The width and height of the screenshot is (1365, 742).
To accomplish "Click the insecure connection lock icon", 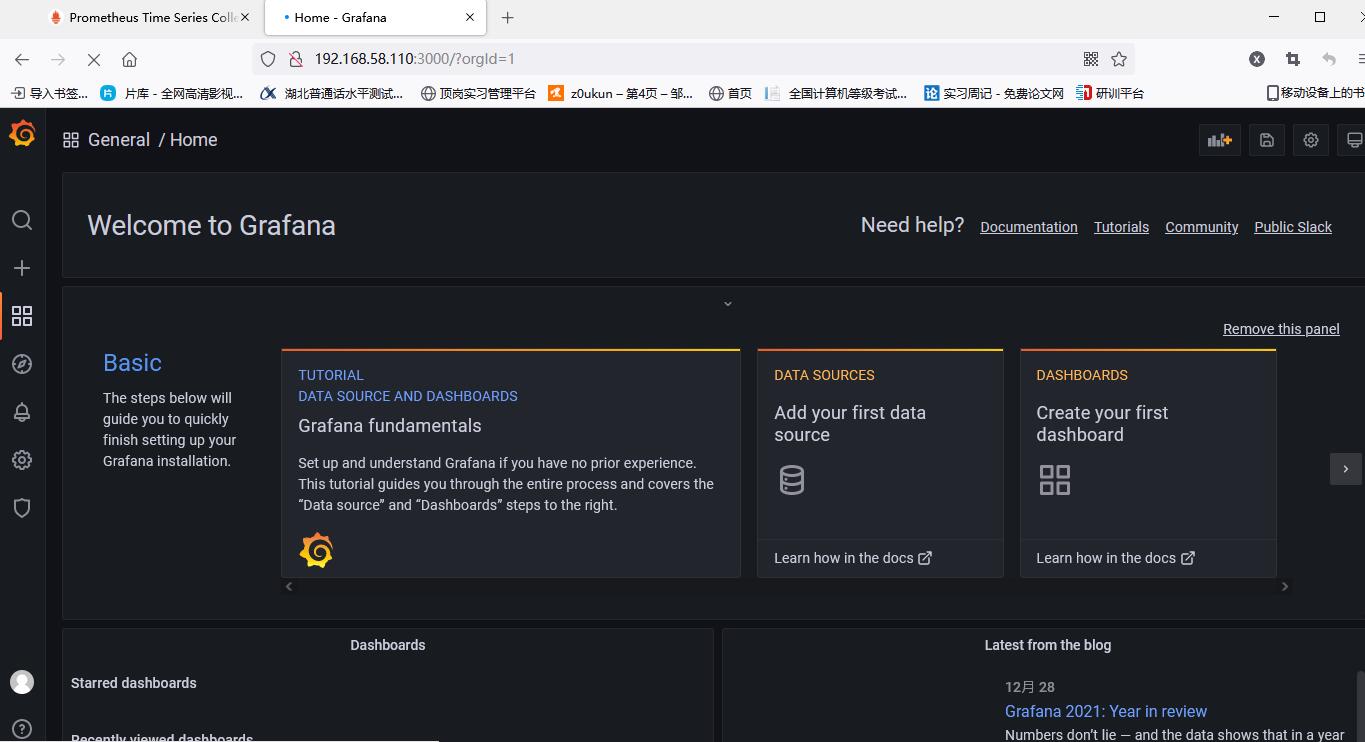I will (x=295, y=59).
